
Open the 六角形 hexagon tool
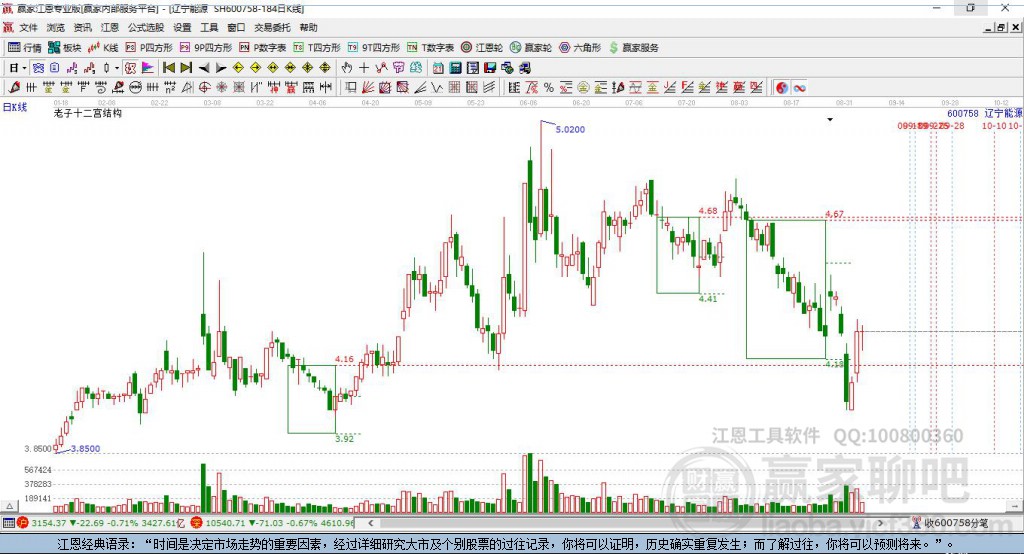pos(580,48)
